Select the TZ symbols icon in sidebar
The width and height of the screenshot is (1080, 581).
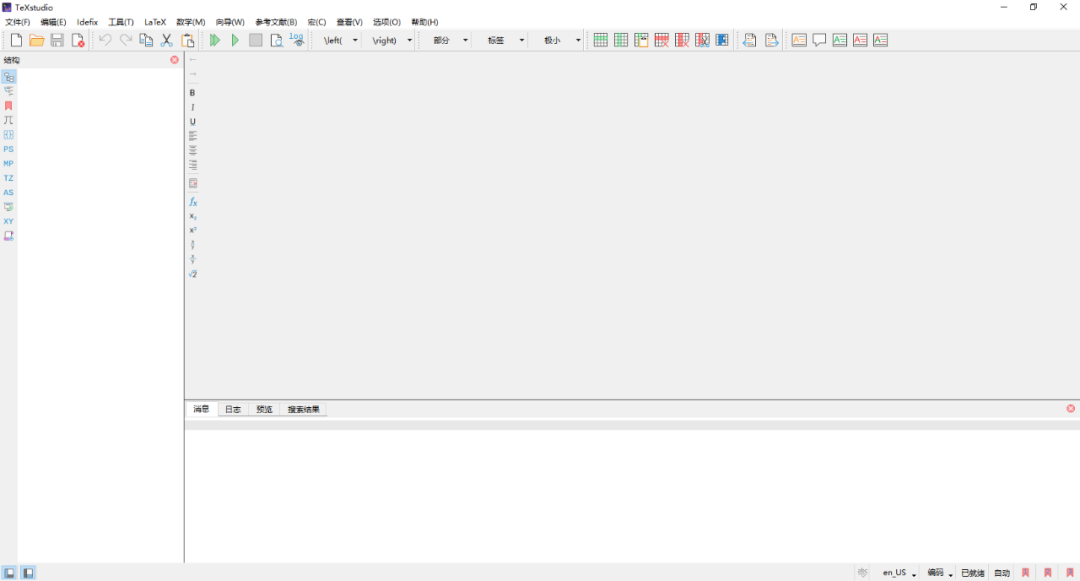pyautogui.click(x=9, y=178)
